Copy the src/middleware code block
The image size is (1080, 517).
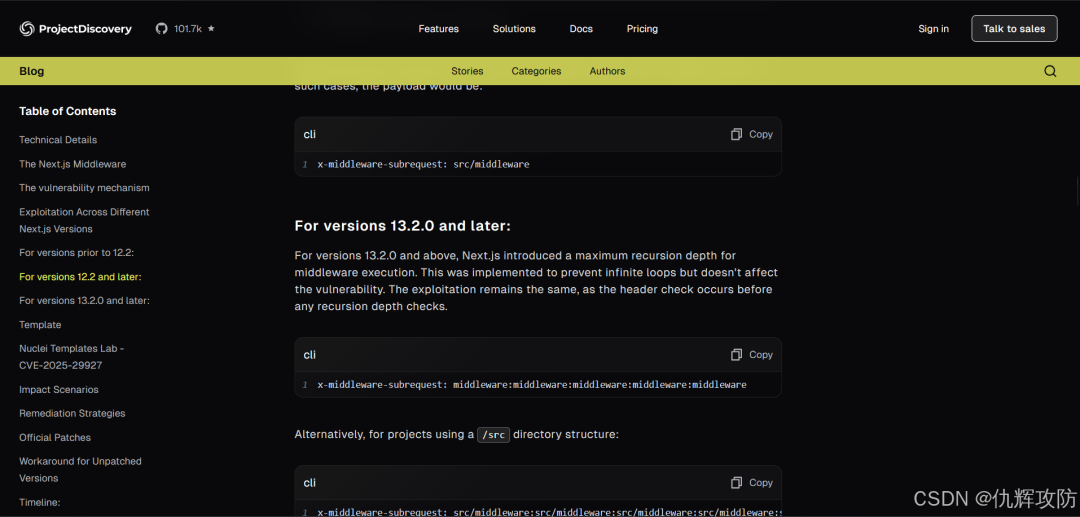coord(752,134)
